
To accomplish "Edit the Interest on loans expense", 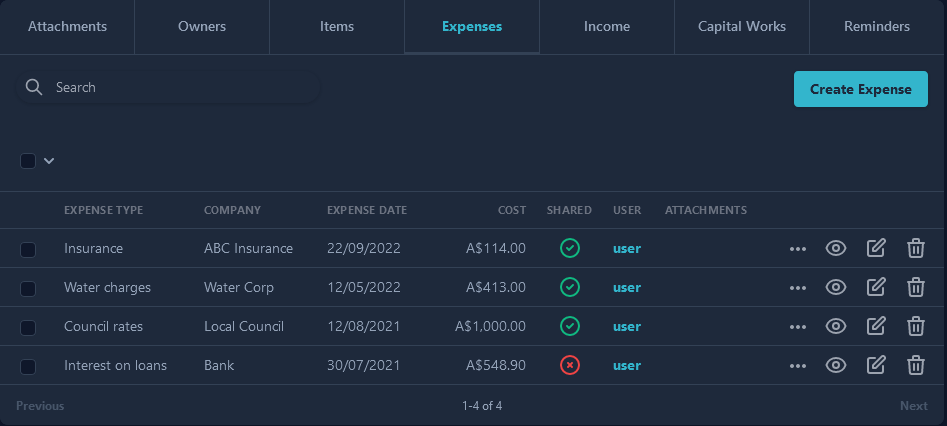I will [876, 366].
